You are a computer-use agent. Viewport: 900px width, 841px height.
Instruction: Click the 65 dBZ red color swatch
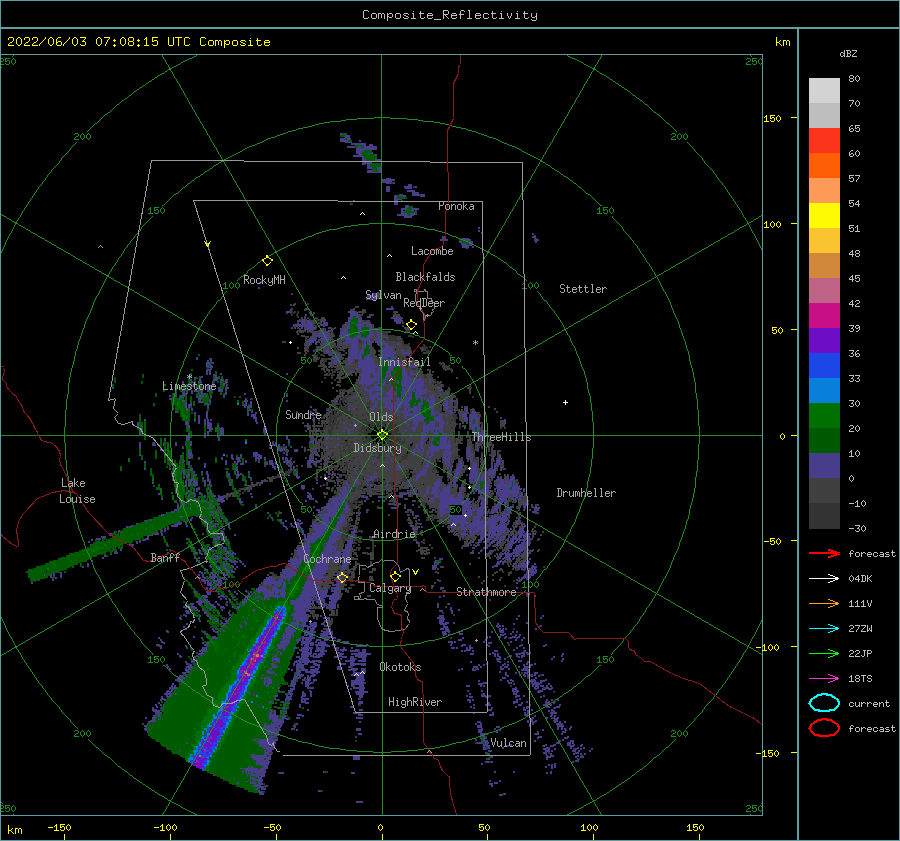pyautogui.click(x=824, y=140)
